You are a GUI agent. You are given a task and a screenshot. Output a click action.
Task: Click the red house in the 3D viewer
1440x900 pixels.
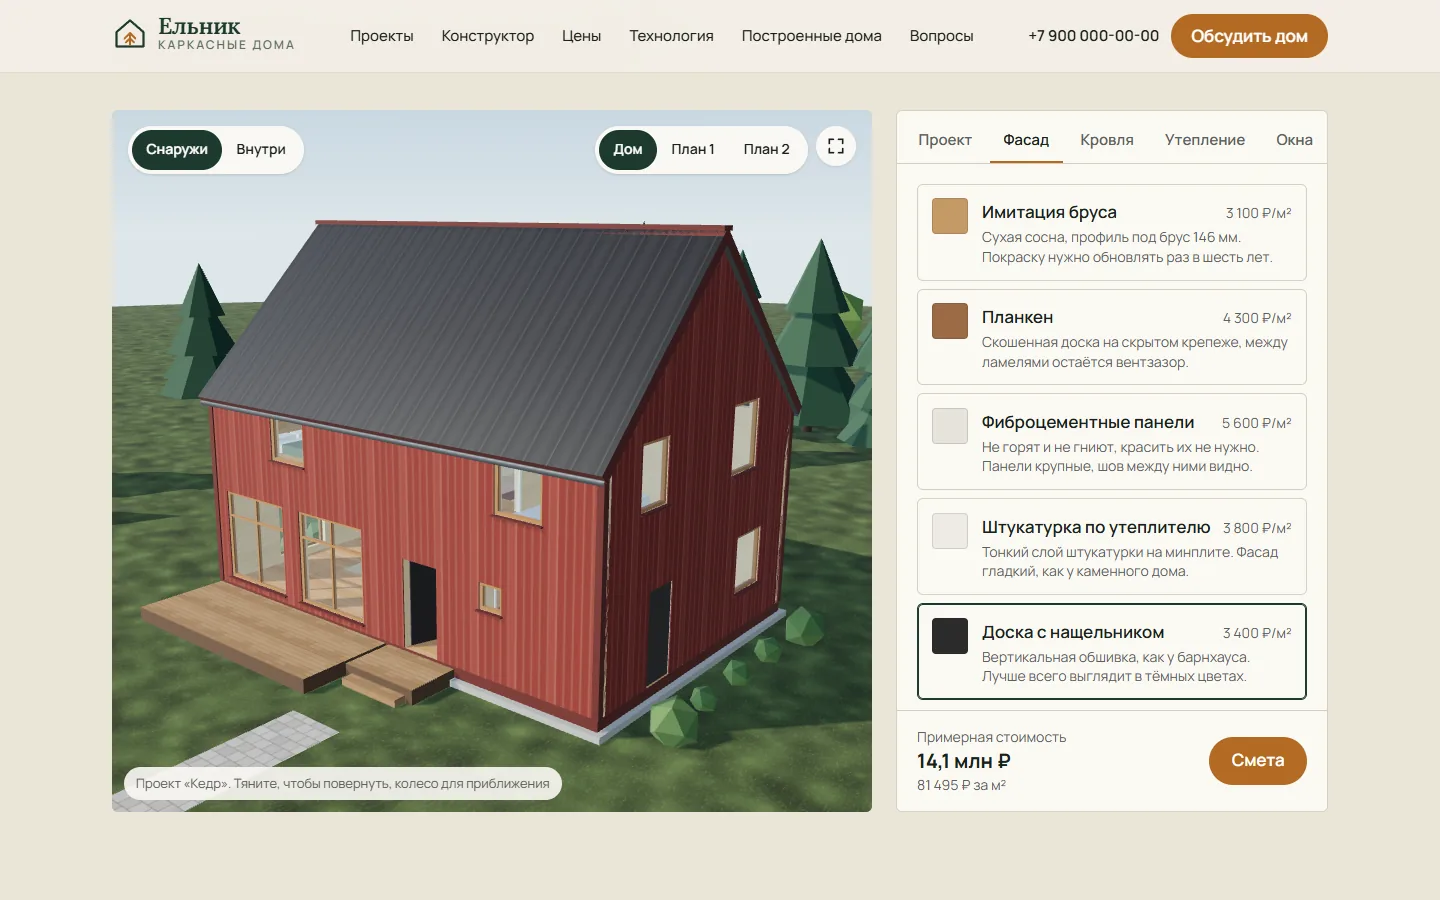(x=500, y=480)
